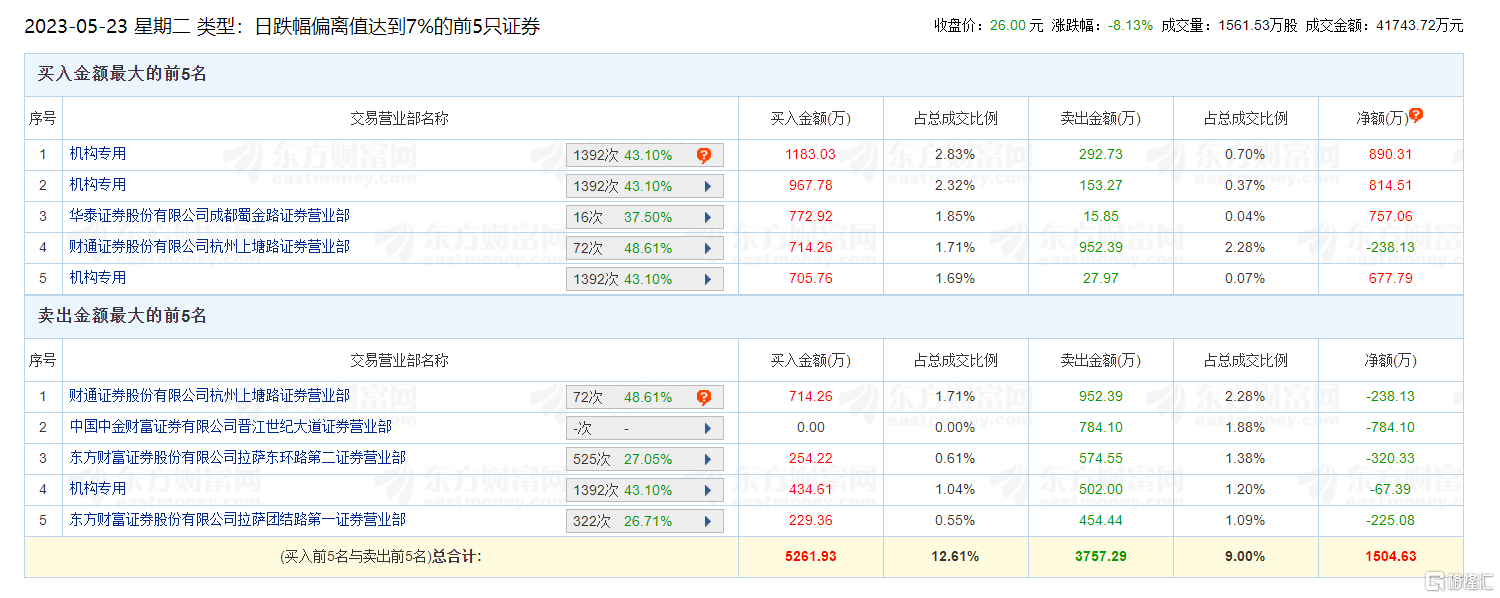
Task: Open 华泰证券股份有限公司成都蜀金路证券营业部 link
Action: coord(209,216)
